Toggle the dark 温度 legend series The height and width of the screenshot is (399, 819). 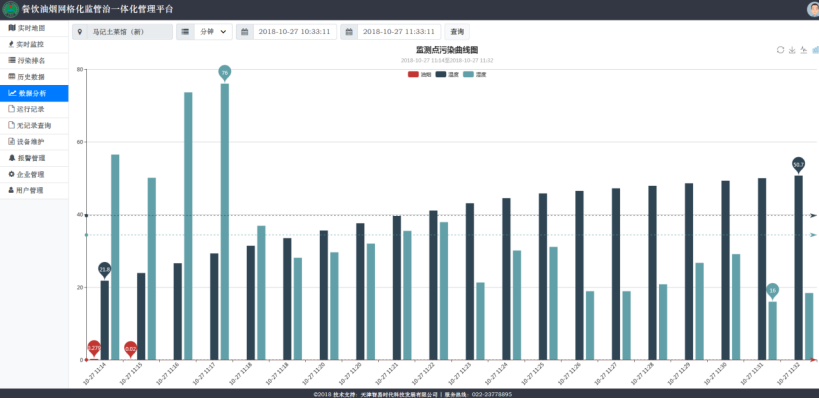447,75
